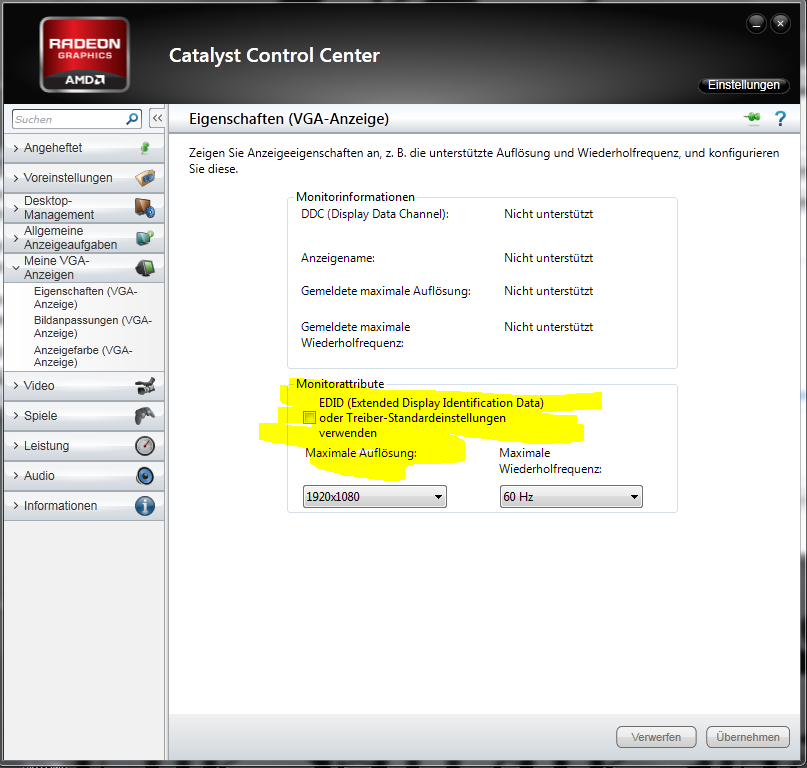Image resolution: width=807 pixels, height=768 pixels.
Task: Expand the Spiele section
Action: 83,415
